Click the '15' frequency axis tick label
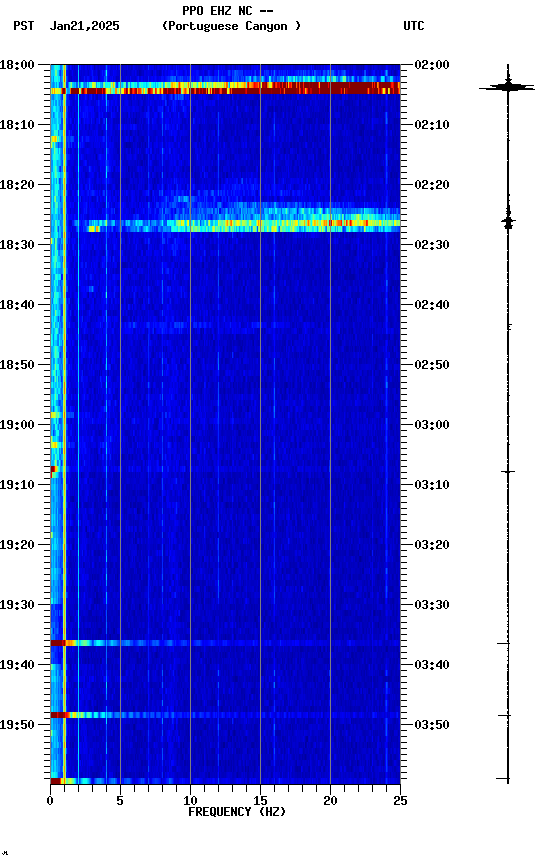552x864 pixels. point(260,801)
